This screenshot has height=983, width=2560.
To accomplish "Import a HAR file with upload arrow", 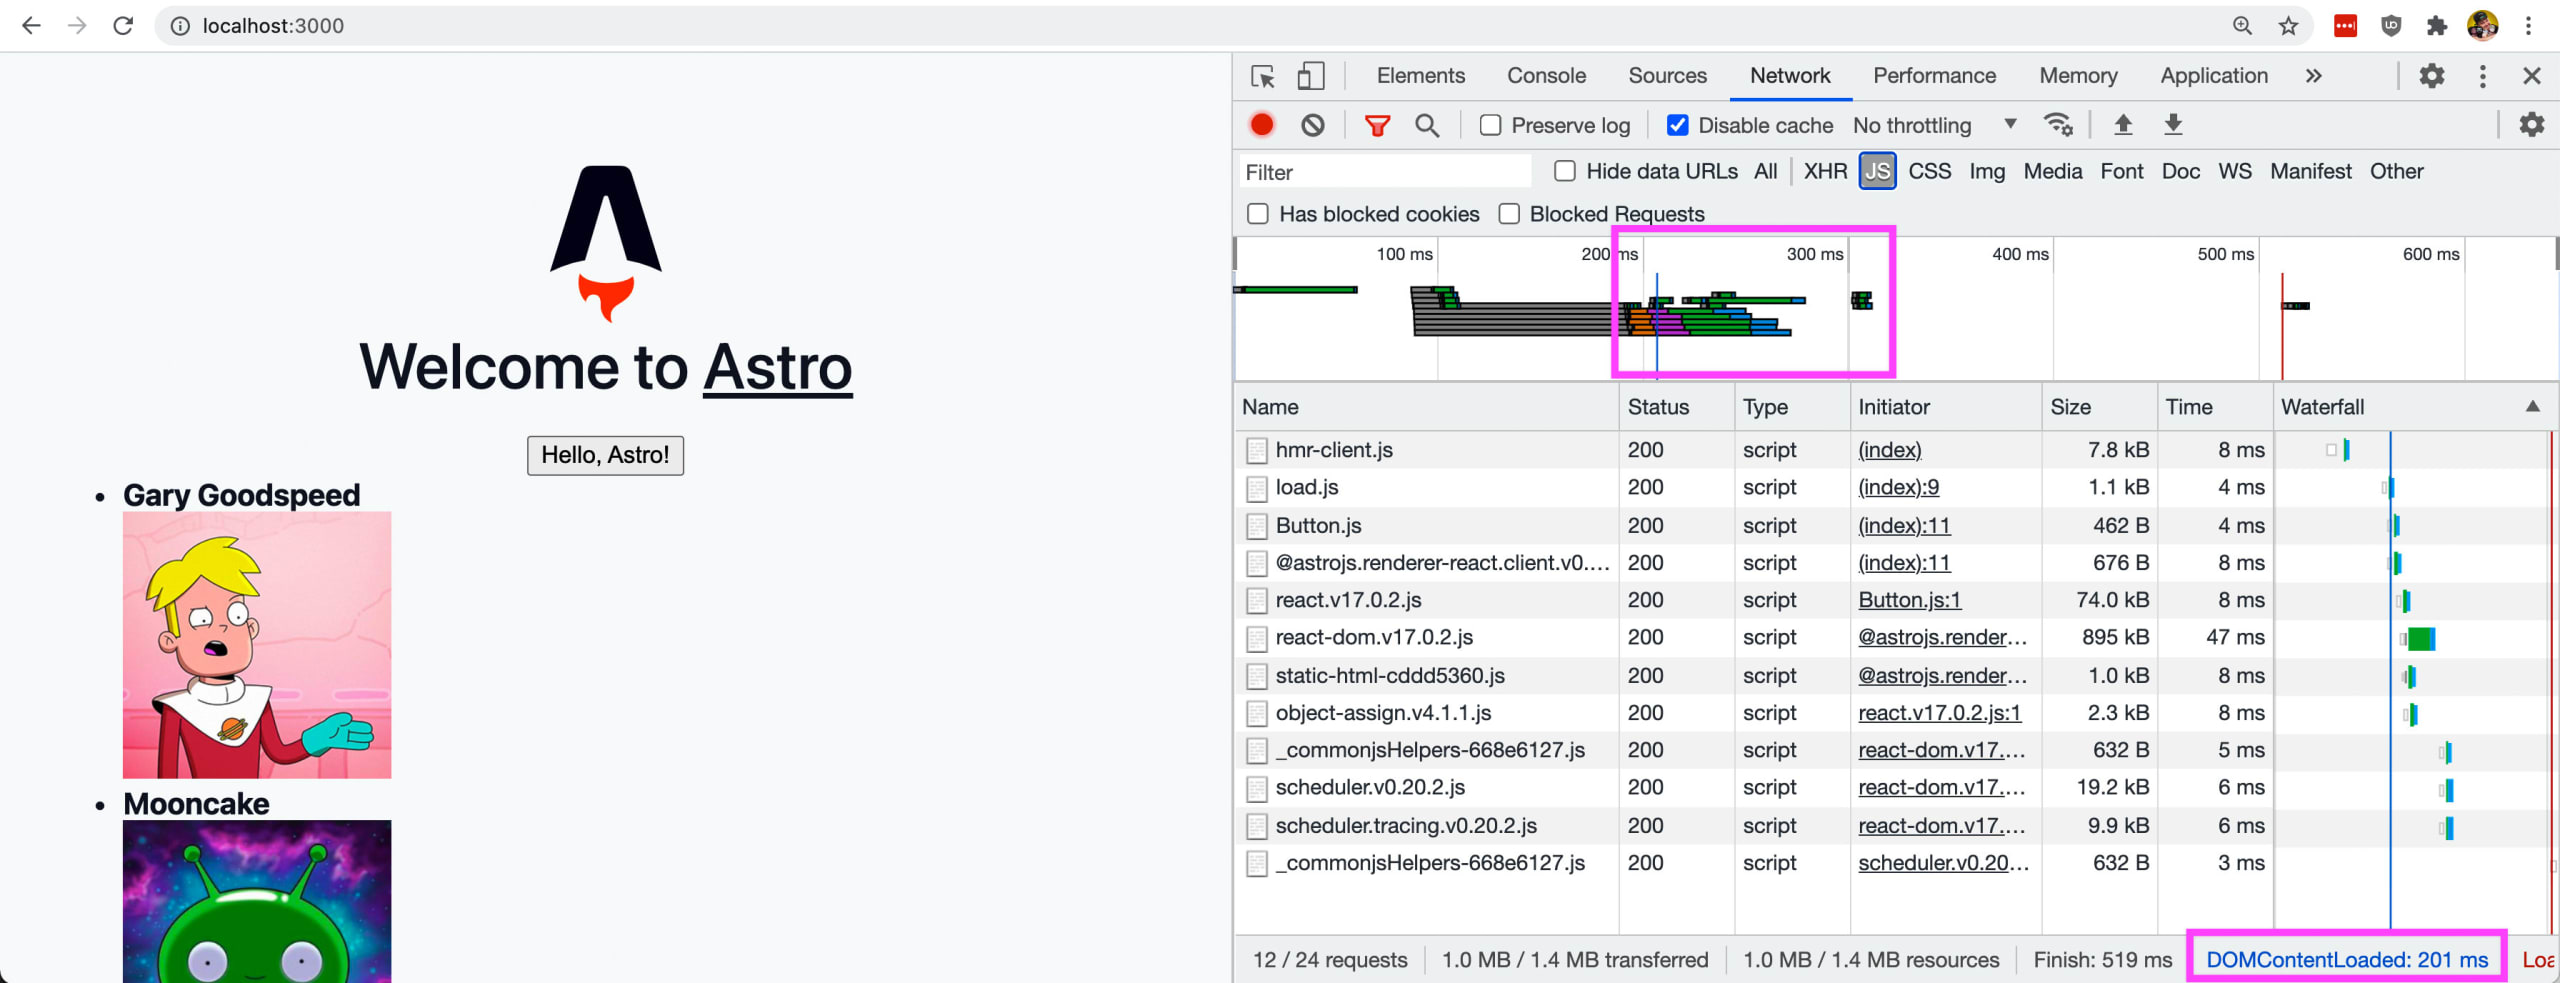I will coord(2123,125).
